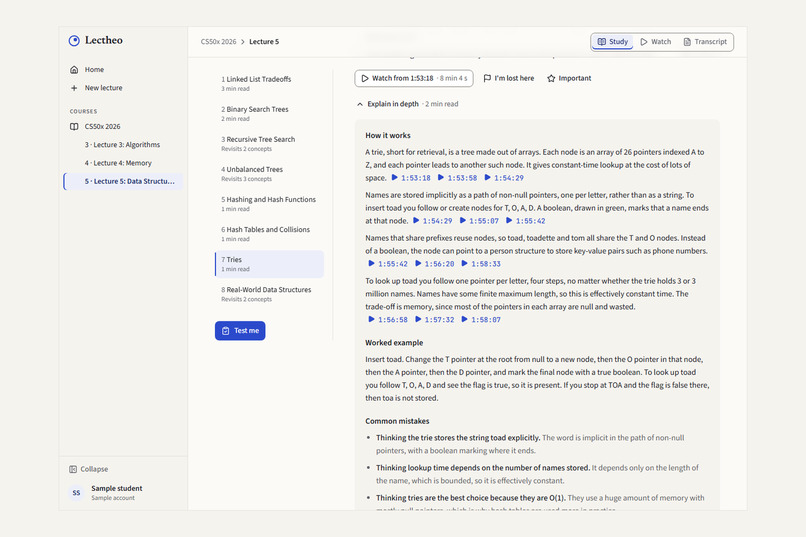806x537 pixels.
Task: Switch to the Watch tab
Action: click(655, 42)
